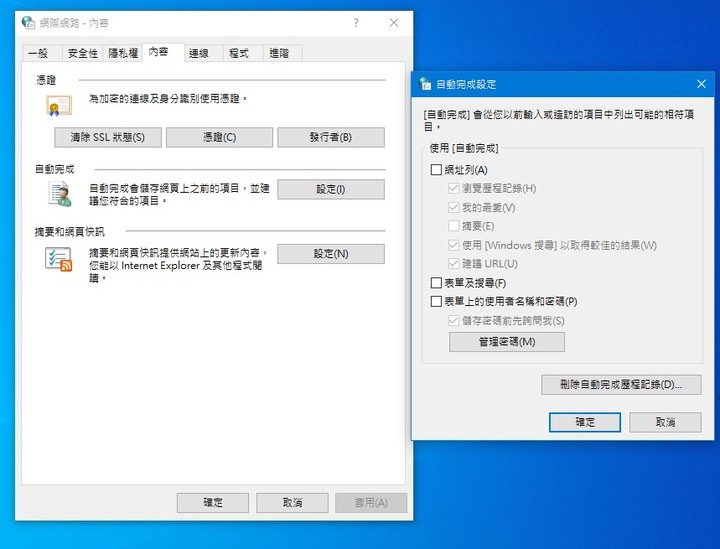720x549 pixels.
Task: Toggle 儲存密碼前先詢問我(S) checkbox
Action: tap(453, 320)
